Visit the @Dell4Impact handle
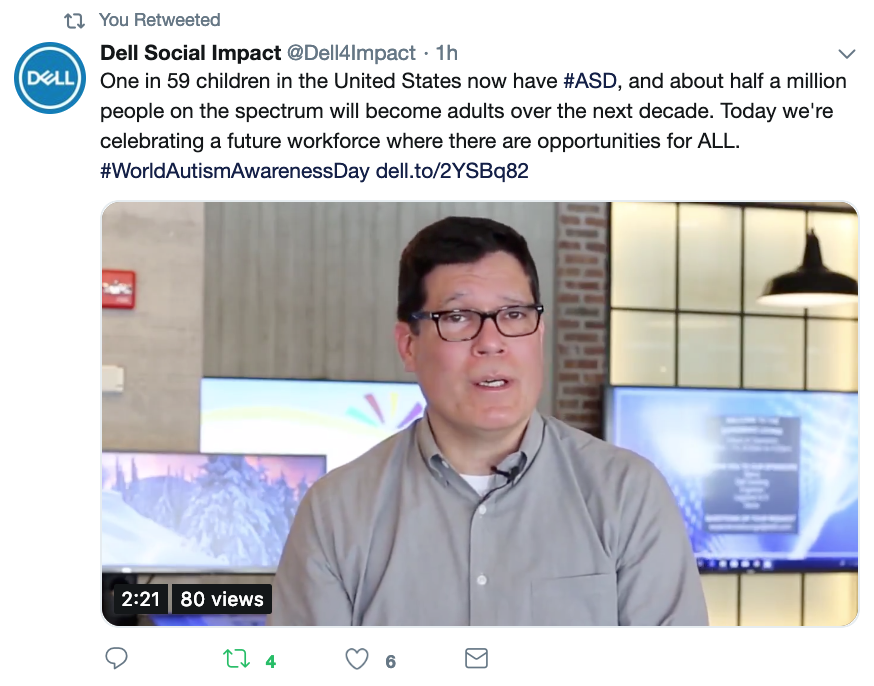Viewport: 874px width, 686px height. click(351, 53)
